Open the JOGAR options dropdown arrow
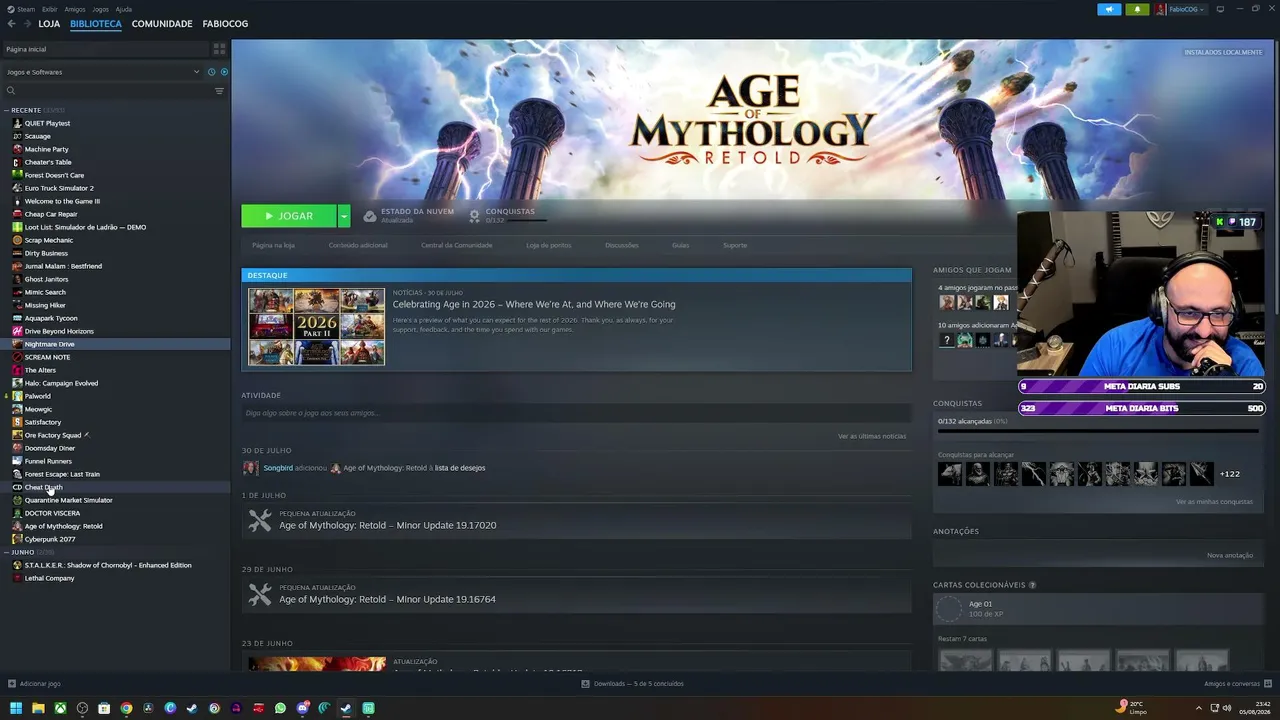The width and height of the screenshot is (1280, 720). click(344, 216)
